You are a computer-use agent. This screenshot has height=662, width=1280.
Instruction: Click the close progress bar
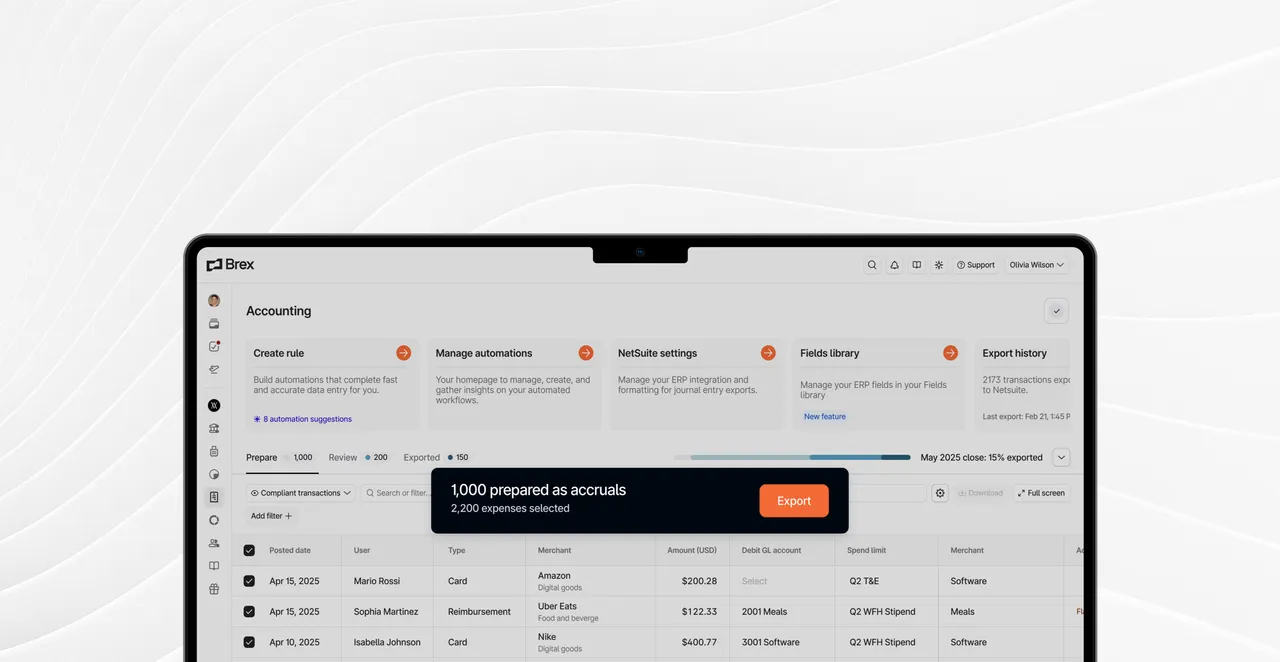tap(792, 458)
